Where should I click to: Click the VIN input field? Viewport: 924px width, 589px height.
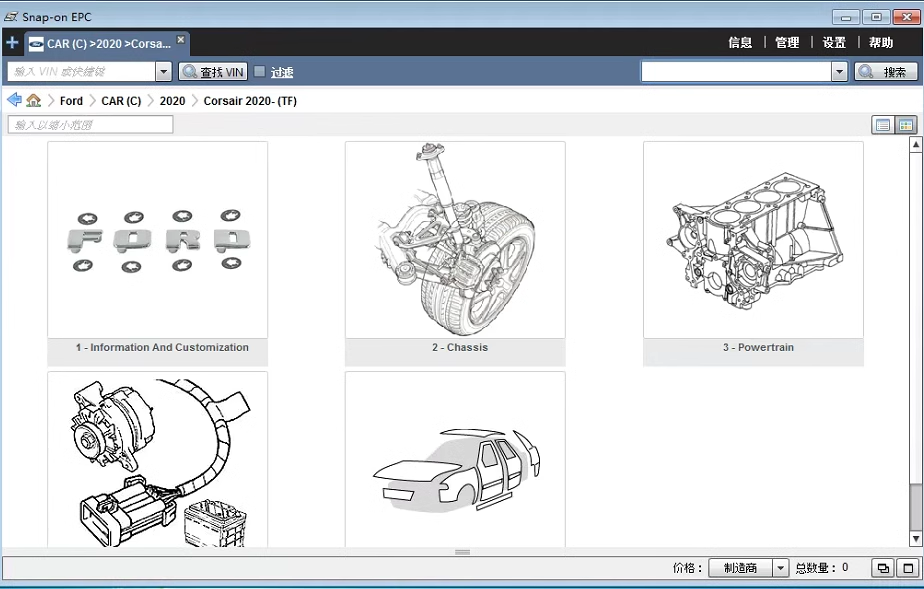(x=82, y=72)
